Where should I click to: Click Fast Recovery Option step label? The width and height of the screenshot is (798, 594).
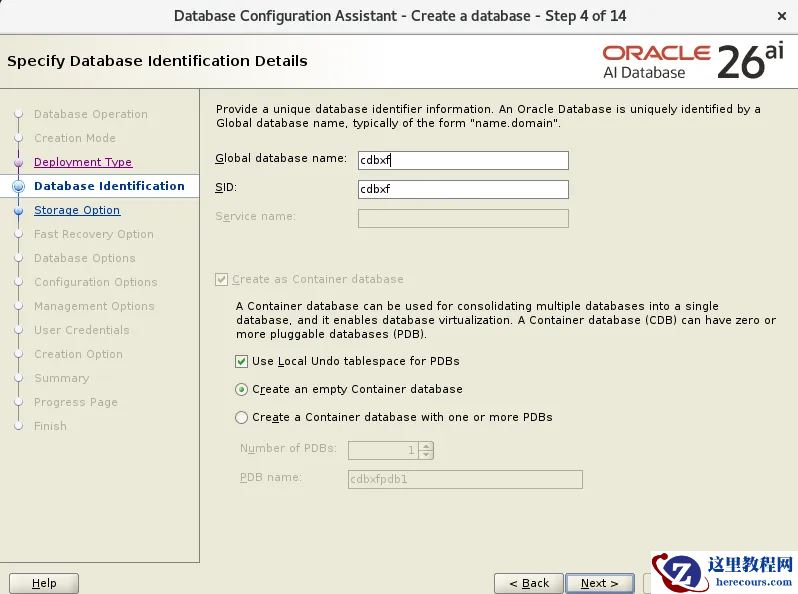[94, 234]
